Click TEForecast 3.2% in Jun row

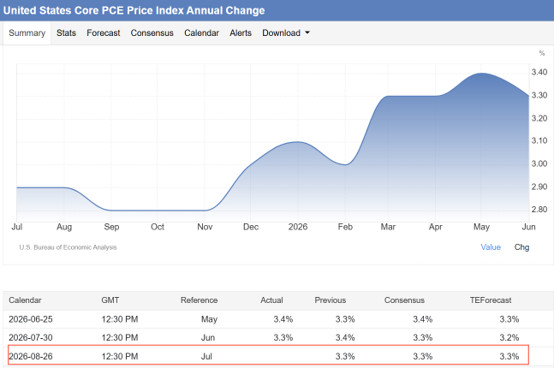[509, 338]
